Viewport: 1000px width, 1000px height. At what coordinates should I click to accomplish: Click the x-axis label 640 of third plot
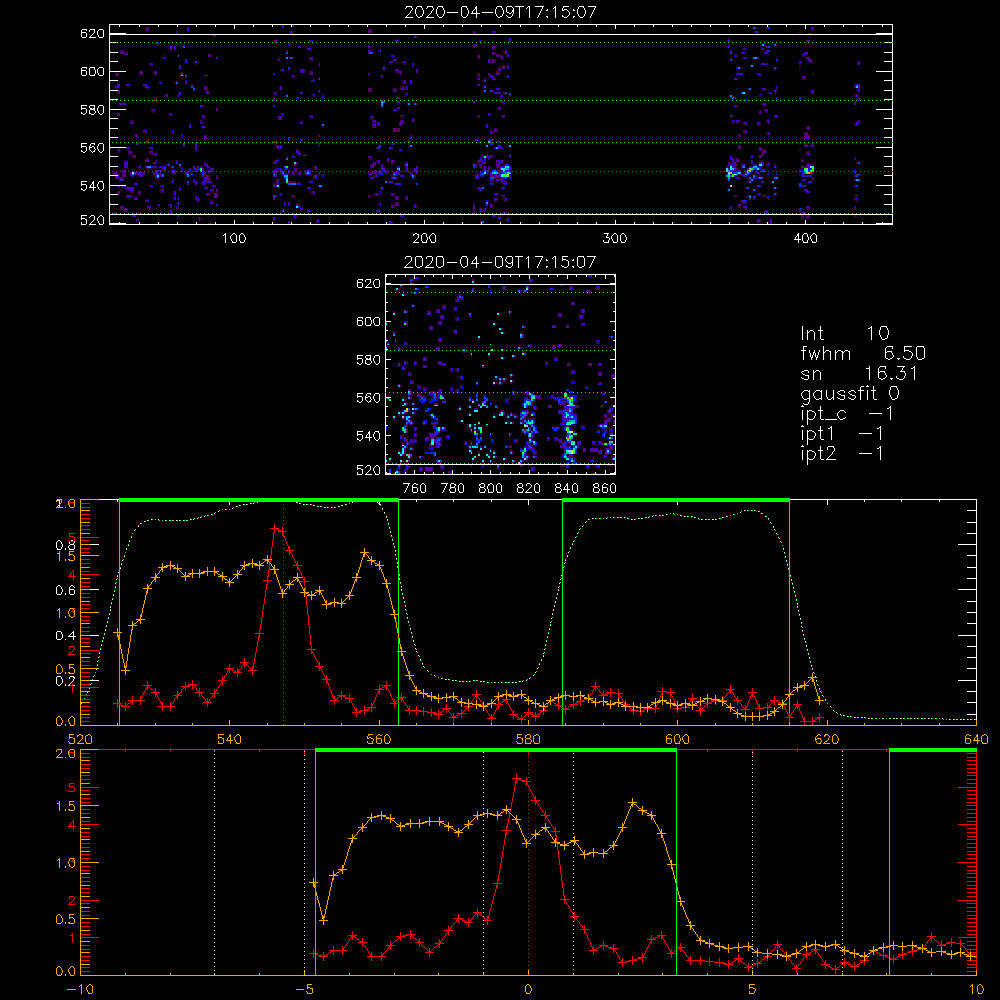[x=976, y=739]
